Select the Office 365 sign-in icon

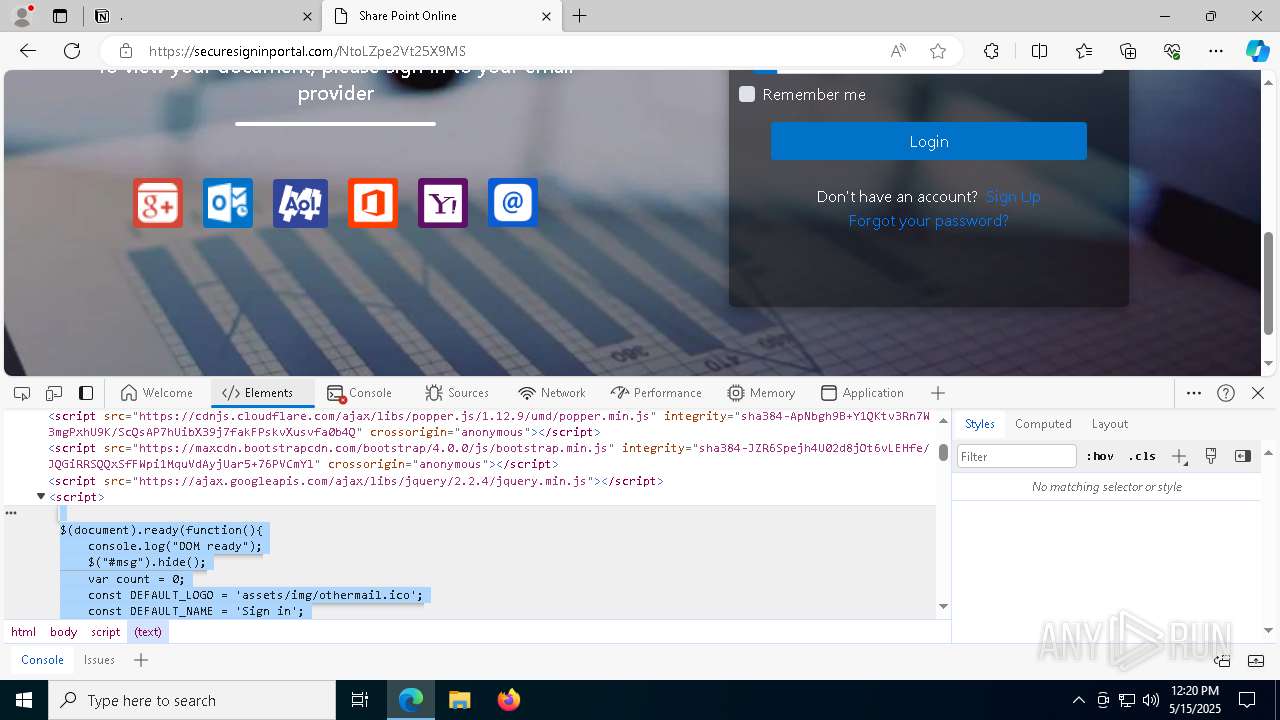373,203
